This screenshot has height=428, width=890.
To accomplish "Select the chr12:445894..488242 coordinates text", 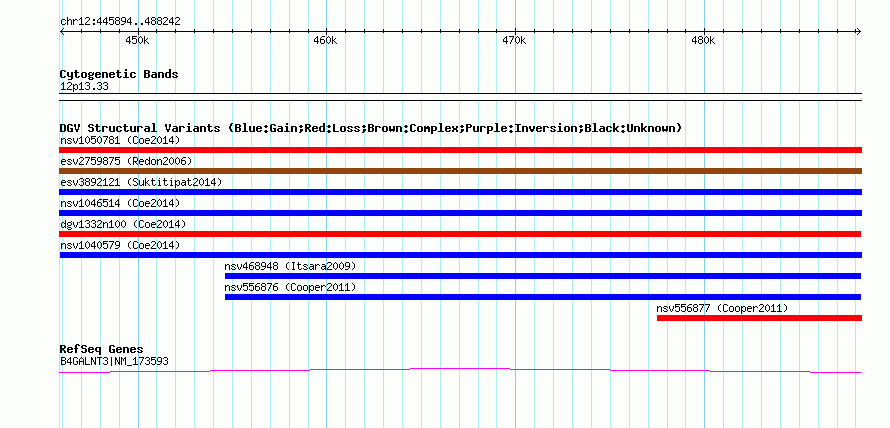I will (120, 22).
